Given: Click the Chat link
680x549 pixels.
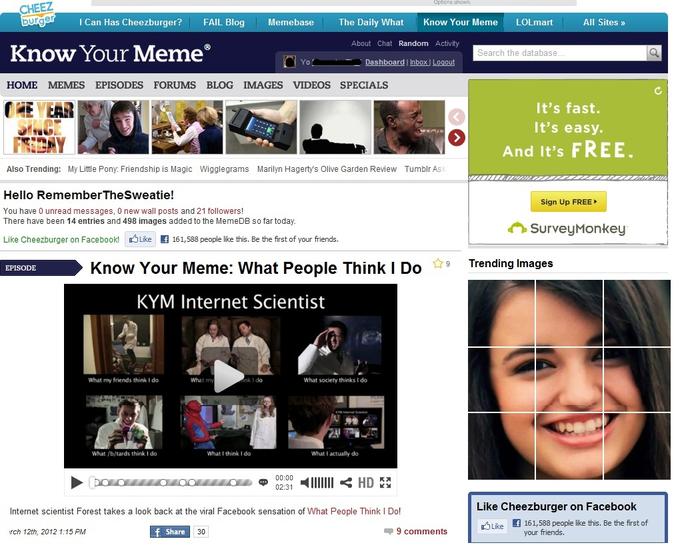Looking at the screenshot, I should pyautogui.click(x=384, y=43).
